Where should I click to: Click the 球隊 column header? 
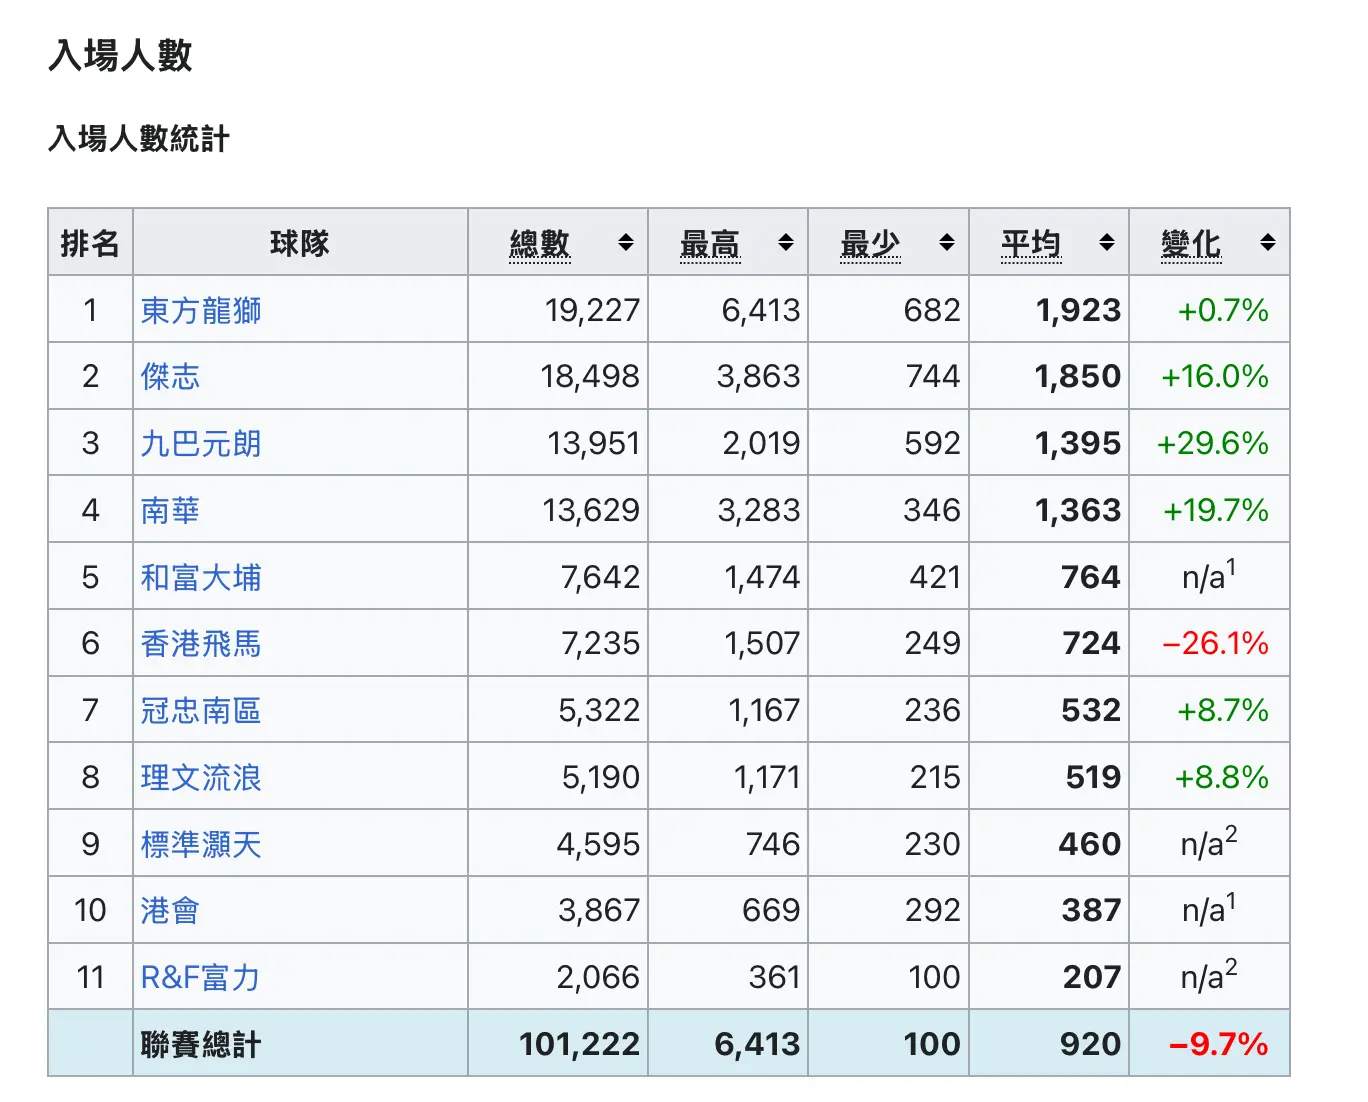[300, 242]
